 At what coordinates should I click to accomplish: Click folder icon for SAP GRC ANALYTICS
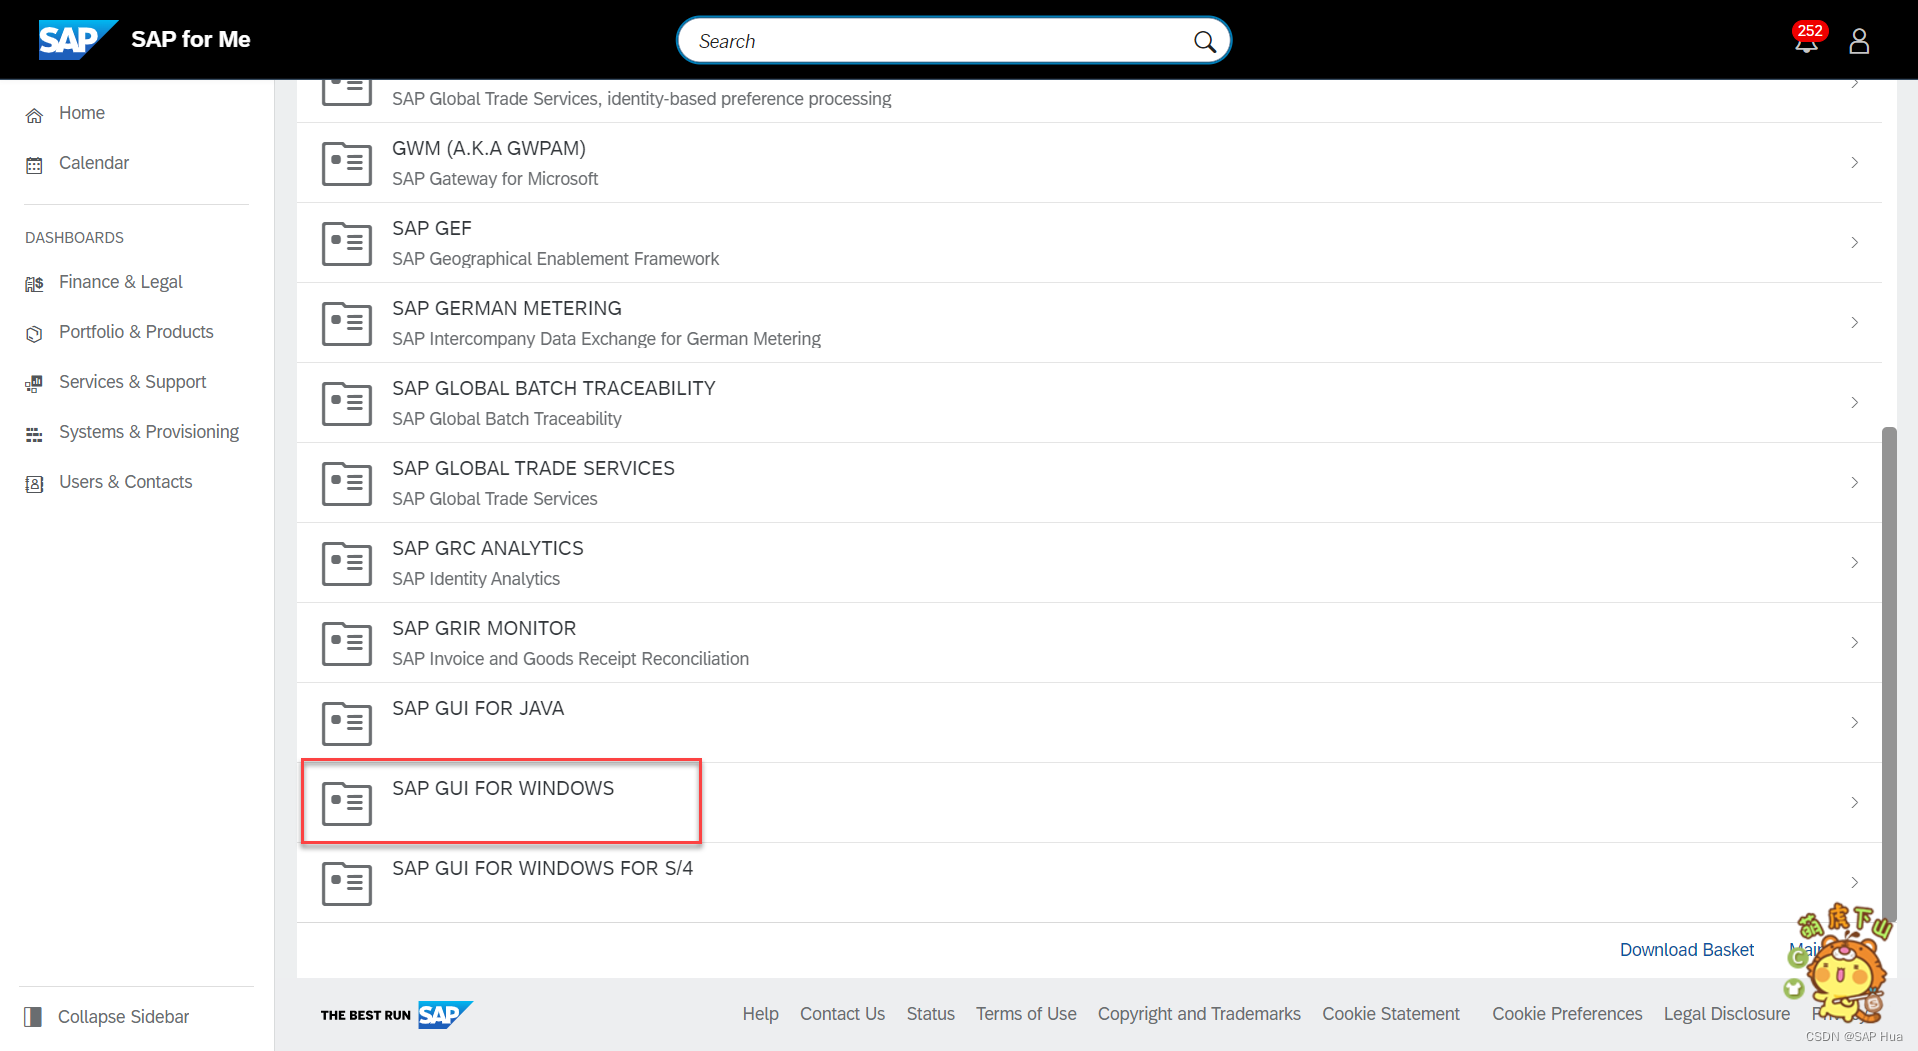pos(347,564)
